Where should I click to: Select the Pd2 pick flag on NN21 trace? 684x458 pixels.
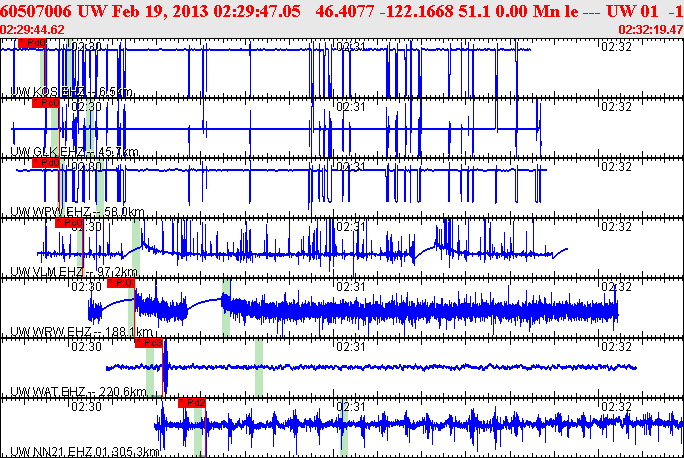[x=192, y=403]
